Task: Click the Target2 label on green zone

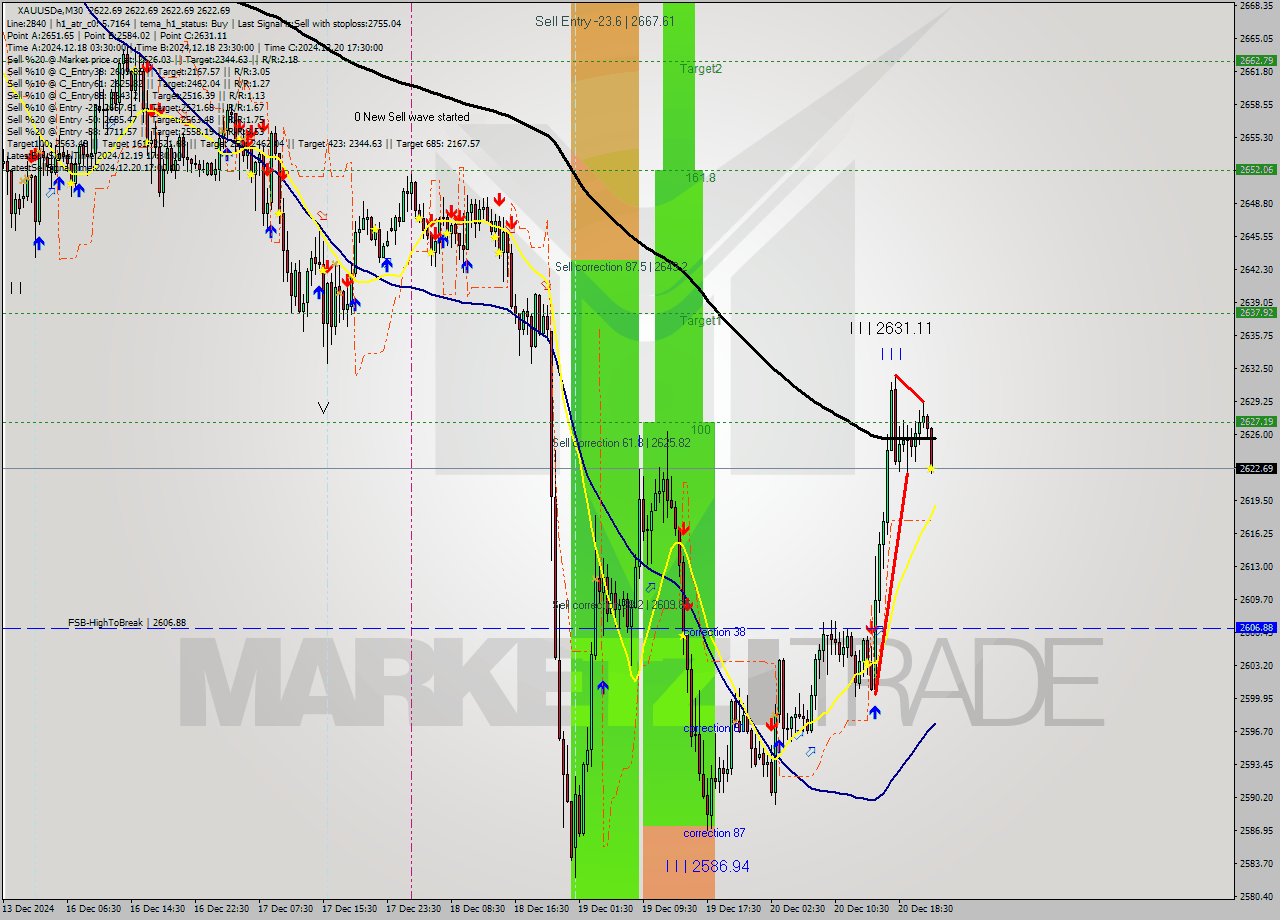Action: tap(701, 69)
